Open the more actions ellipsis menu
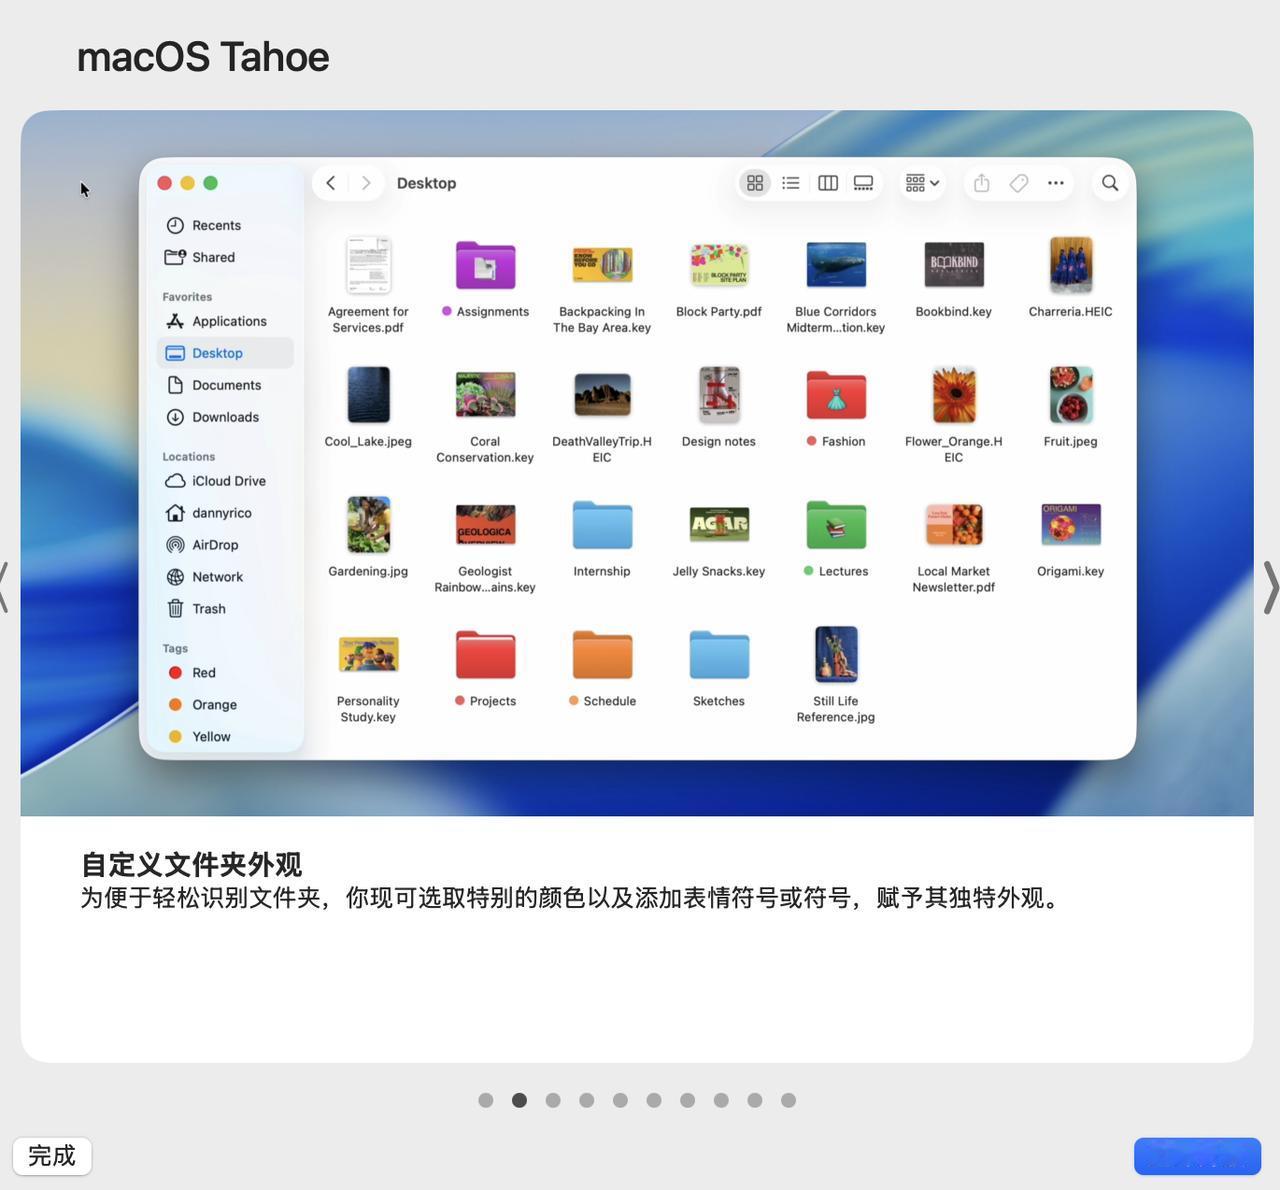Screen dimensions: 1280x1190 pyautogui.click(x=1055, y=183)
